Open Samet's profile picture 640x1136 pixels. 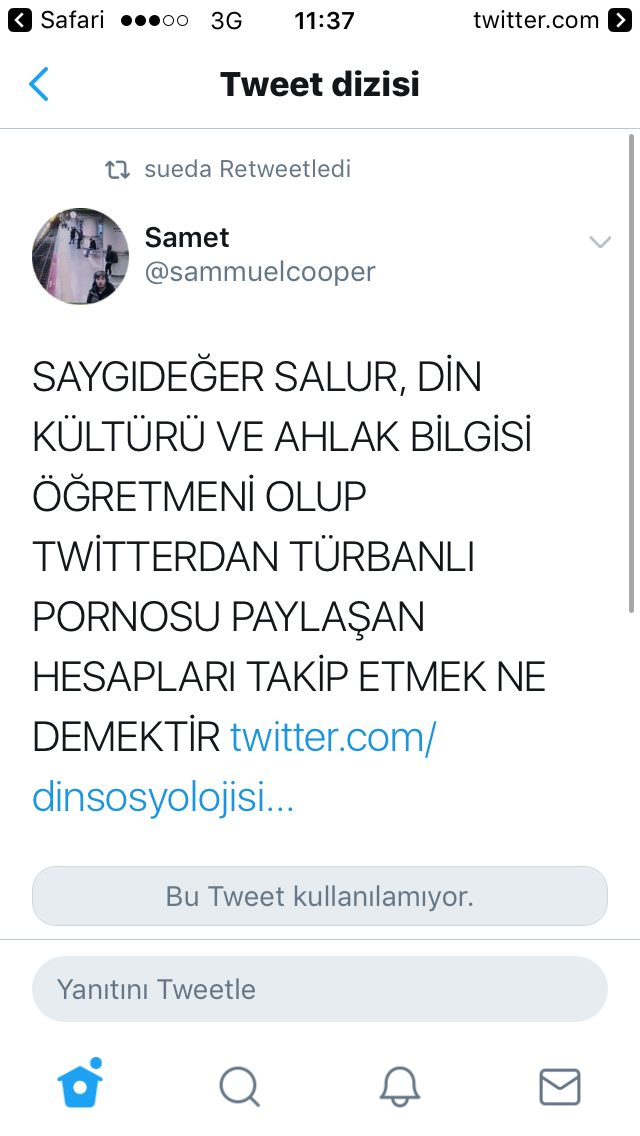click(x=80, y=256)
